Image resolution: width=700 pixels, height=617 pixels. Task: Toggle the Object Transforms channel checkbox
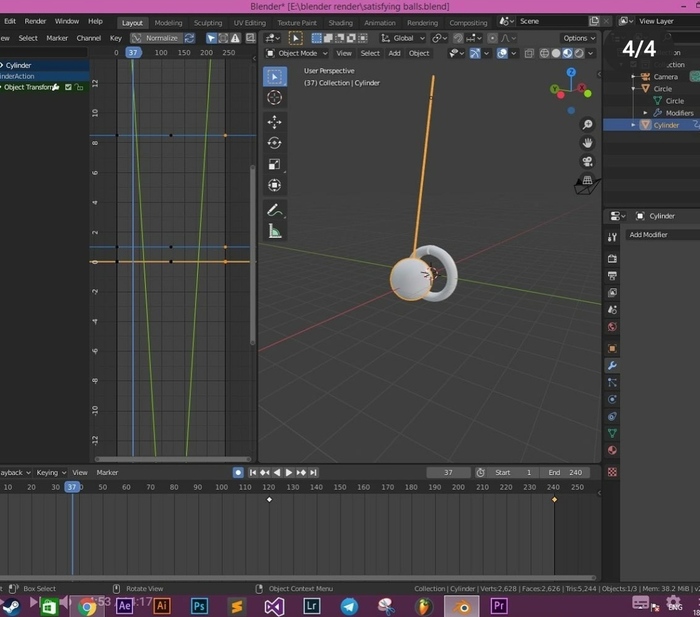(68, 88)
